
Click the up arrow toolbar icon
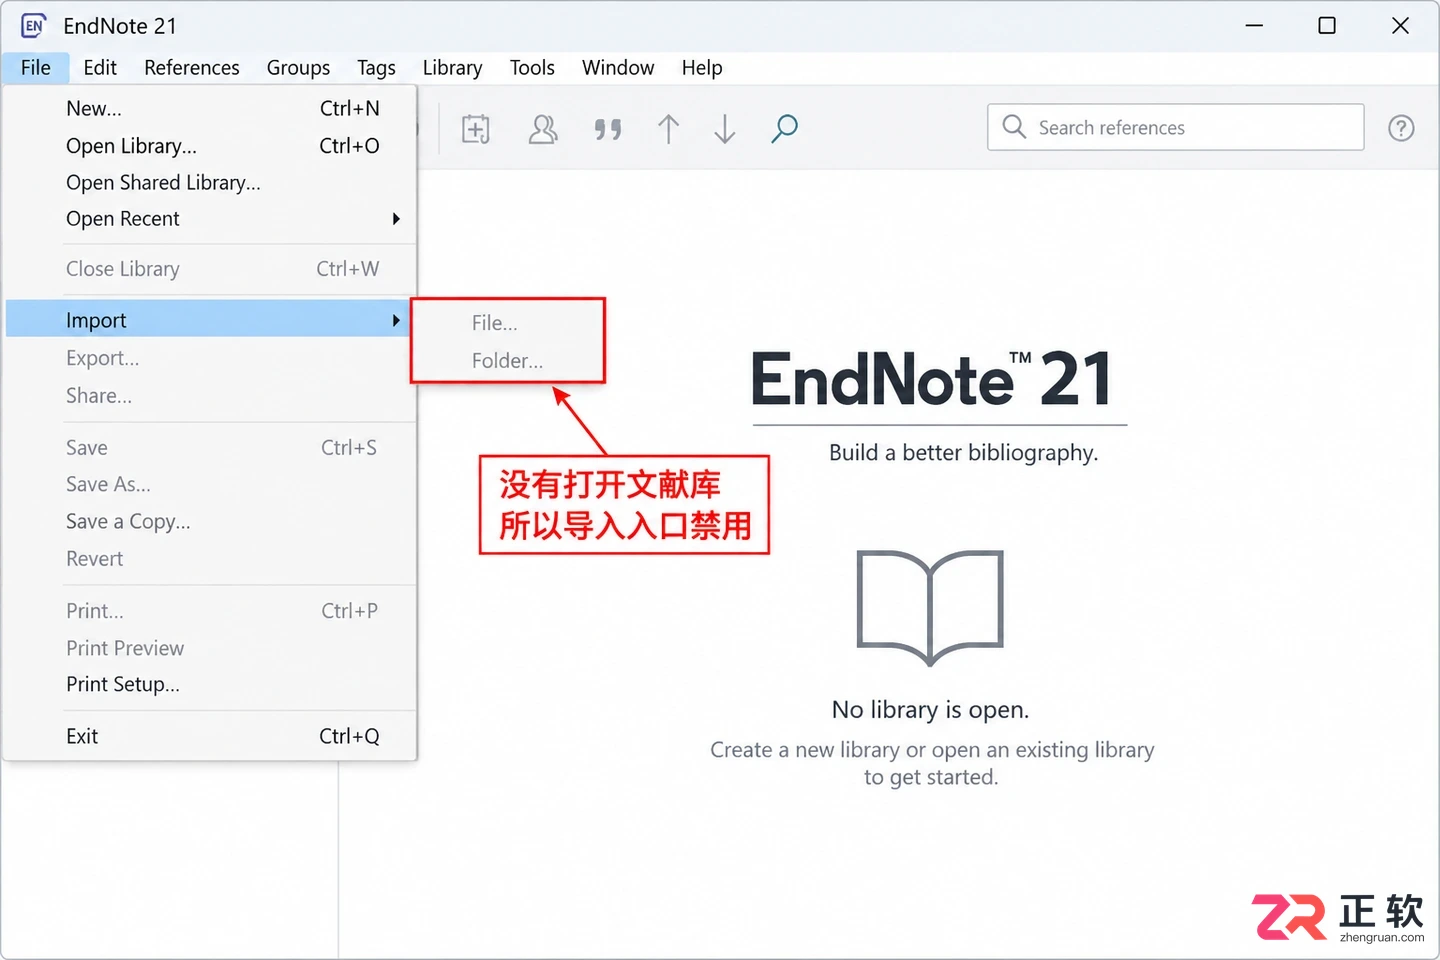click(668, 129)
